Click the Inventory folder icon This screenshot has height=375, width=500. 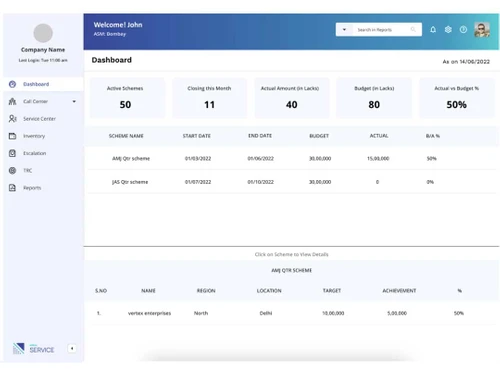tap(12, 136)
